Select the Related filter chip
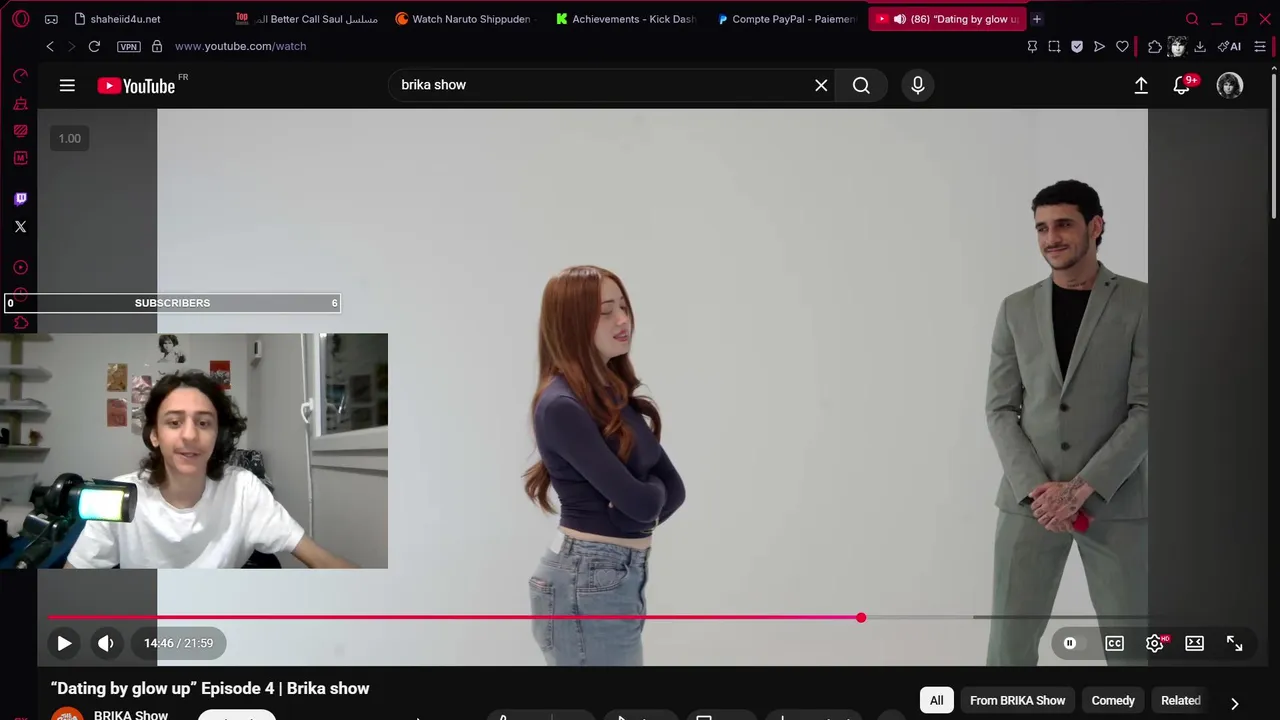The image size is (1280, 720). (x=1180, y=700)
